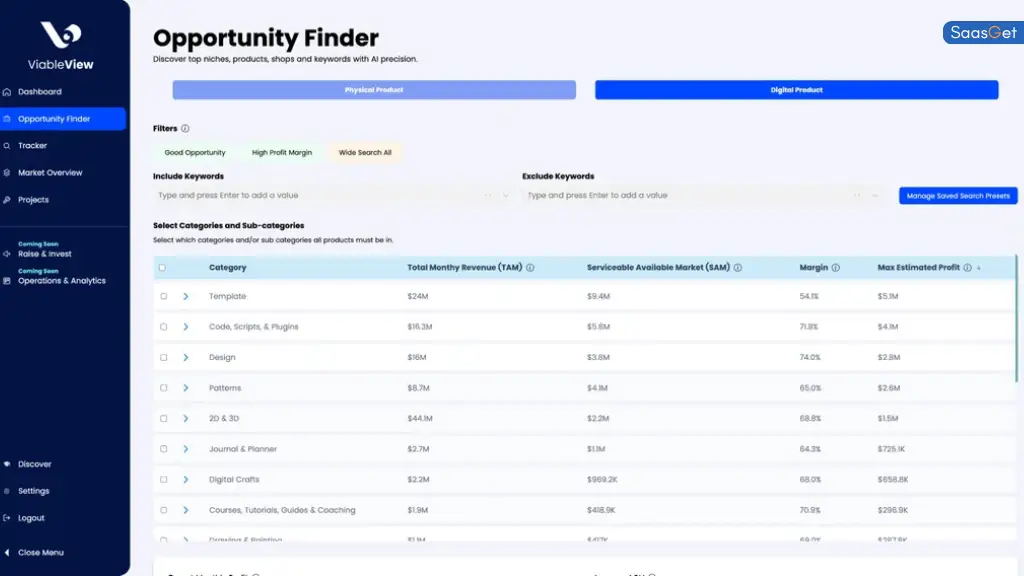Open the Include Keywords dropdown arrow
This screenshot has height=576, width=1024.
coord(505,196)
